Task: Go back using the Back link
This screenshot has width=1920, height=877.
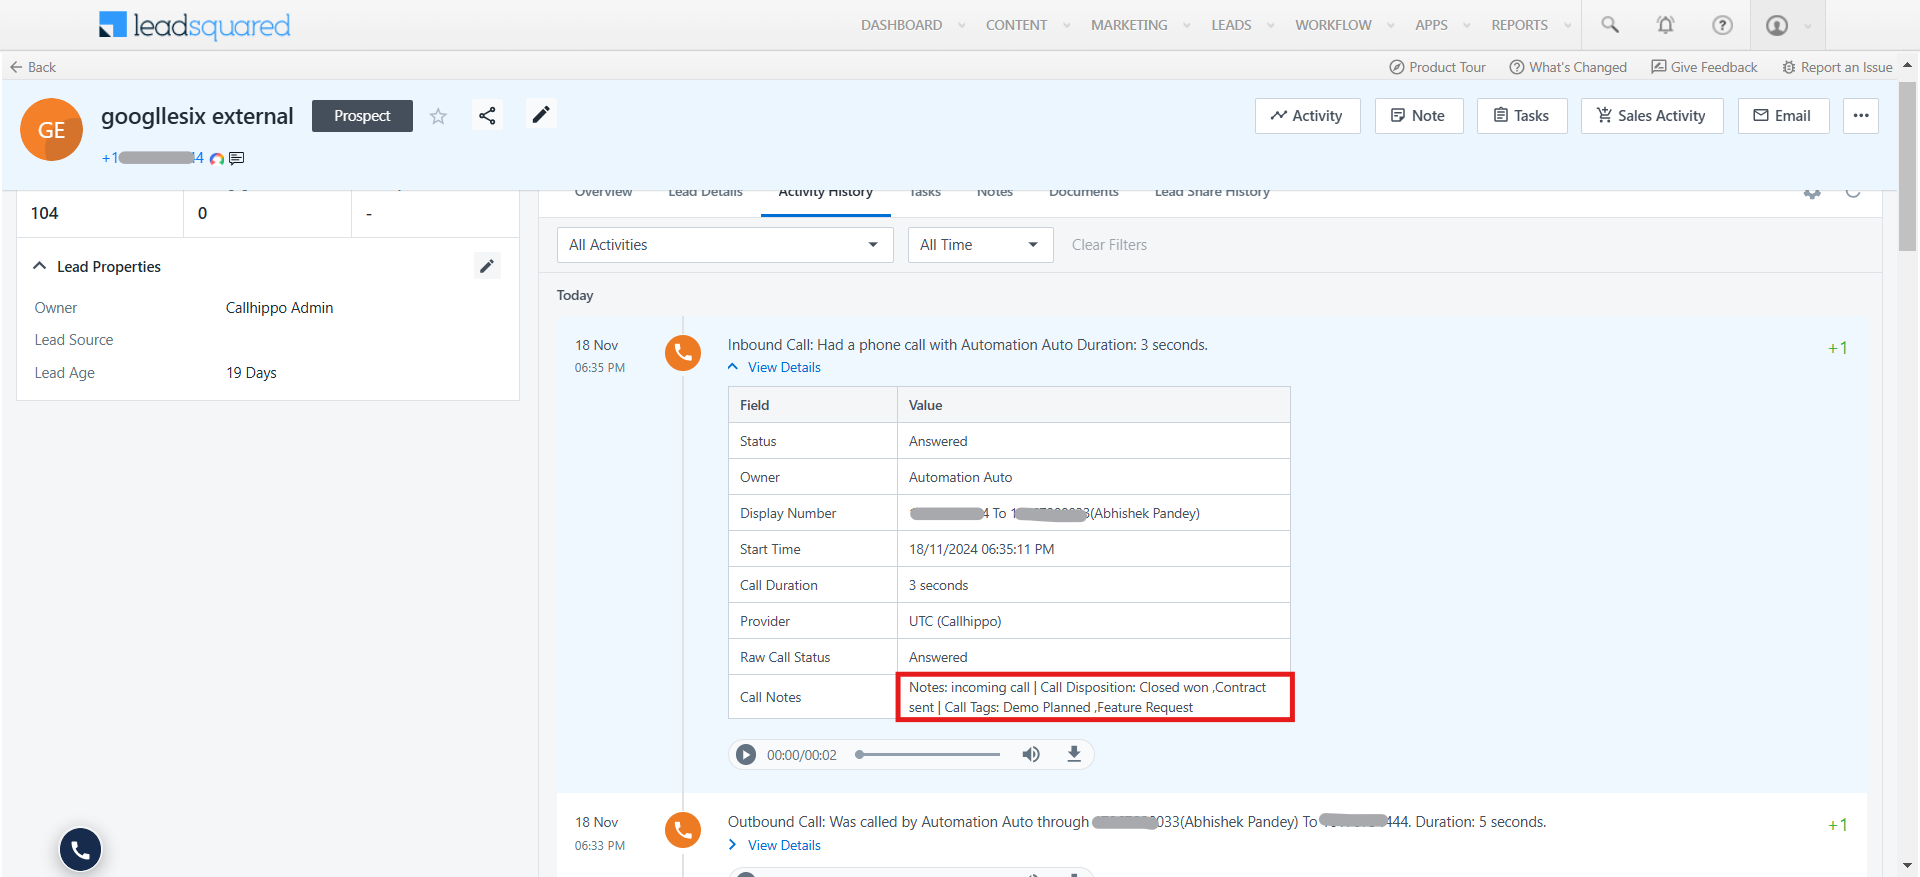Action: [33, 67]
